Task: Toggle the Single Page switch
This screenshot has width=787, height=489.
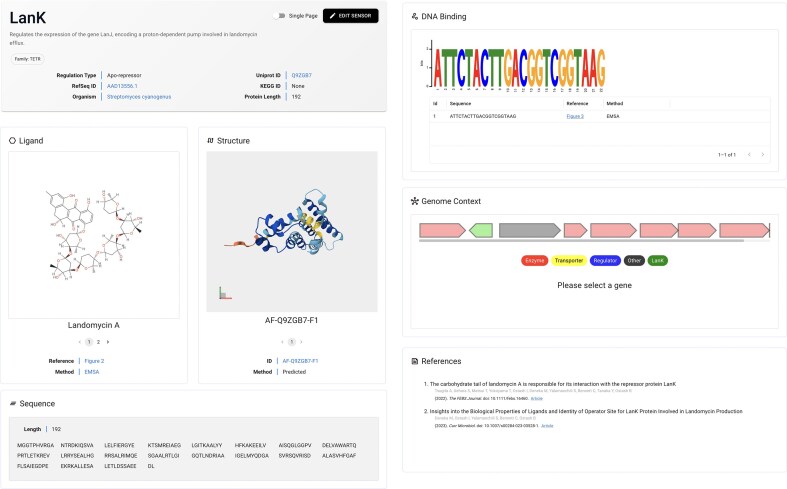Action: coord(280,16)
